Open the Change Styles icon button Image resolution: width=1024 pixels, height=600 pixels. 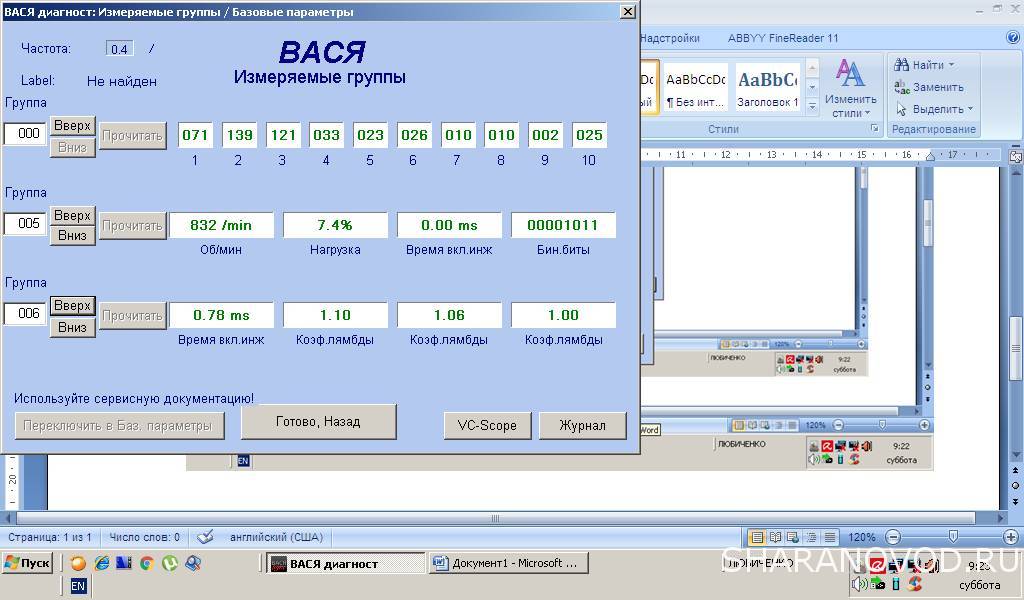pos(850,84)
